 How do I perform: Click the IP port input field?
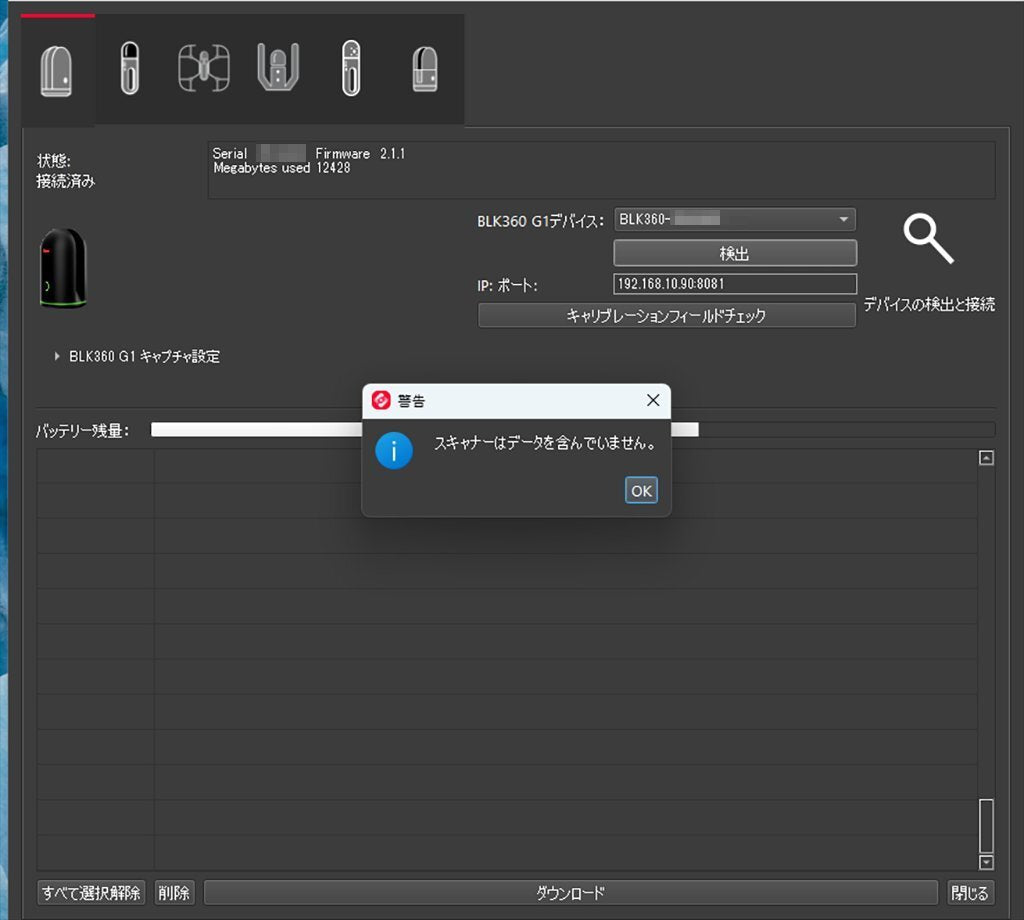click(735, 284)
